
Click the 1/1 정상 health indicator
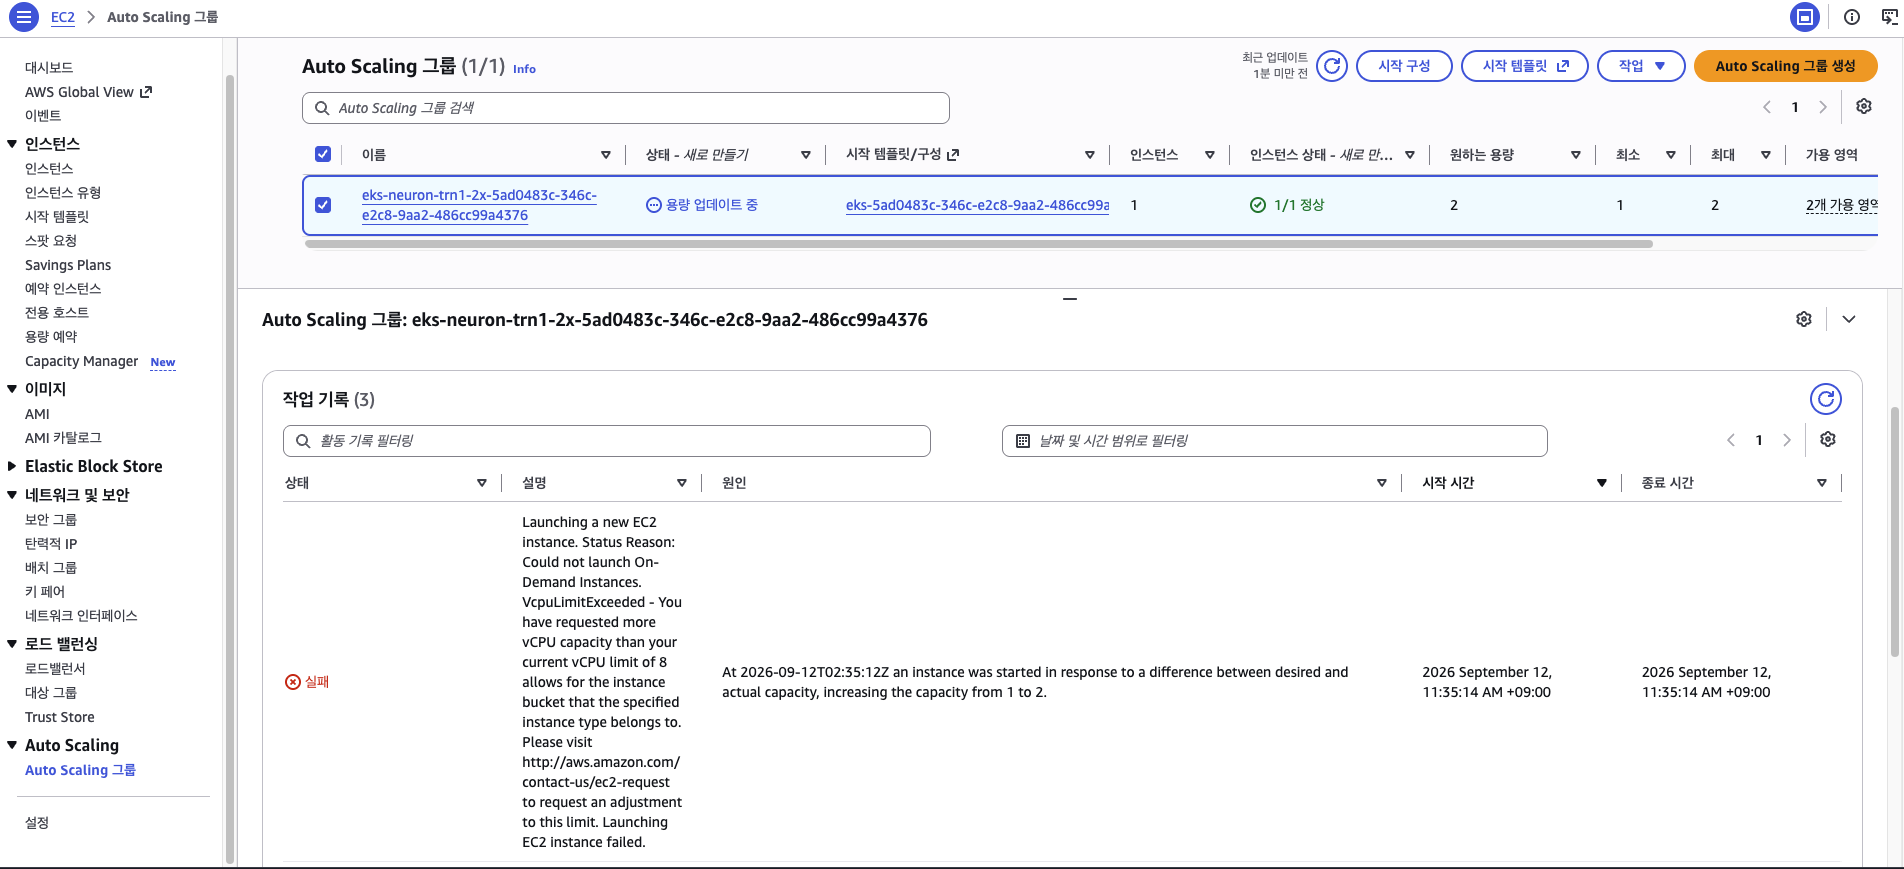tap(1287, 205)
